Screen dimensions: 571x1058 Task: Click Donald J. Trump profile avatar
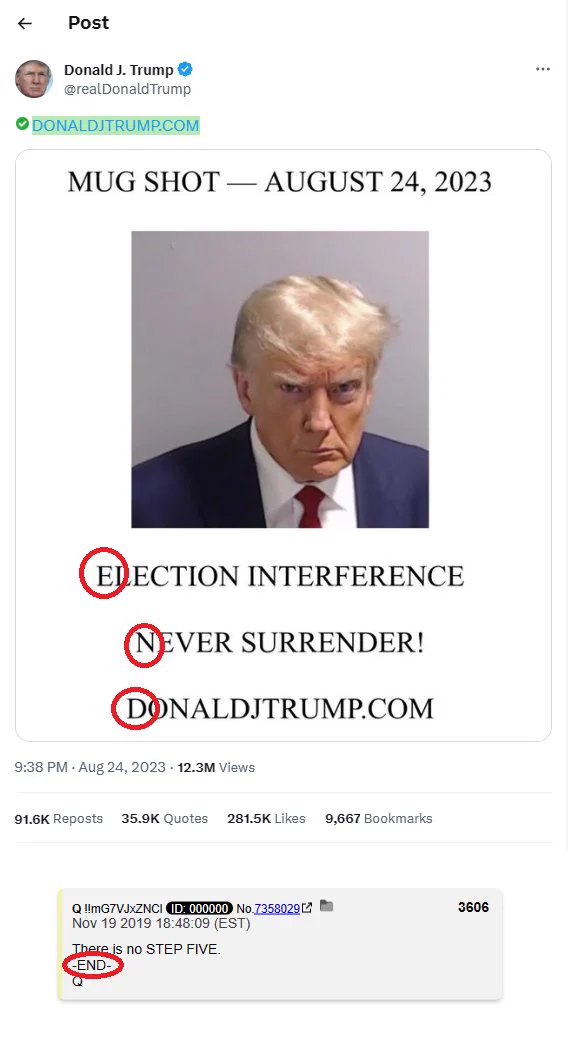pyautogui.click(x=34, y=79)
